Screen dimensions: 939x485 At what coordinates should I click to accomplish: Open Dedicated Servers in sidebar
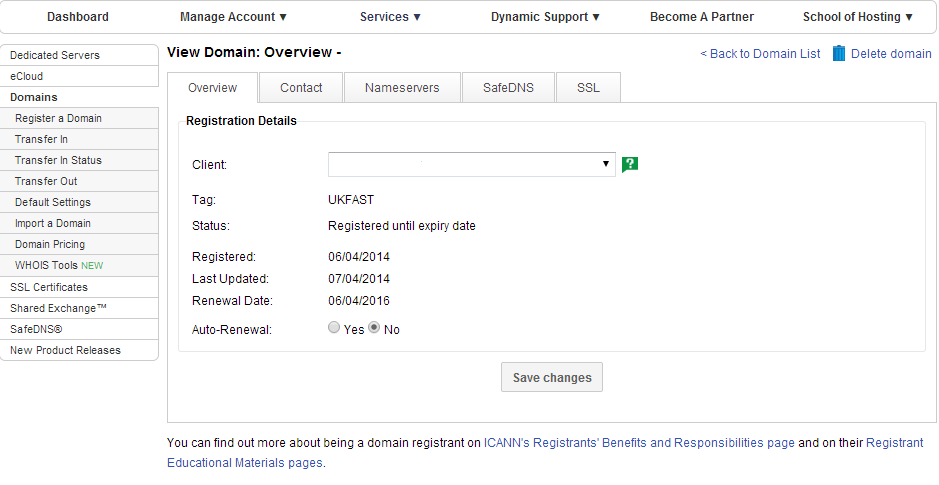point(79,55)
